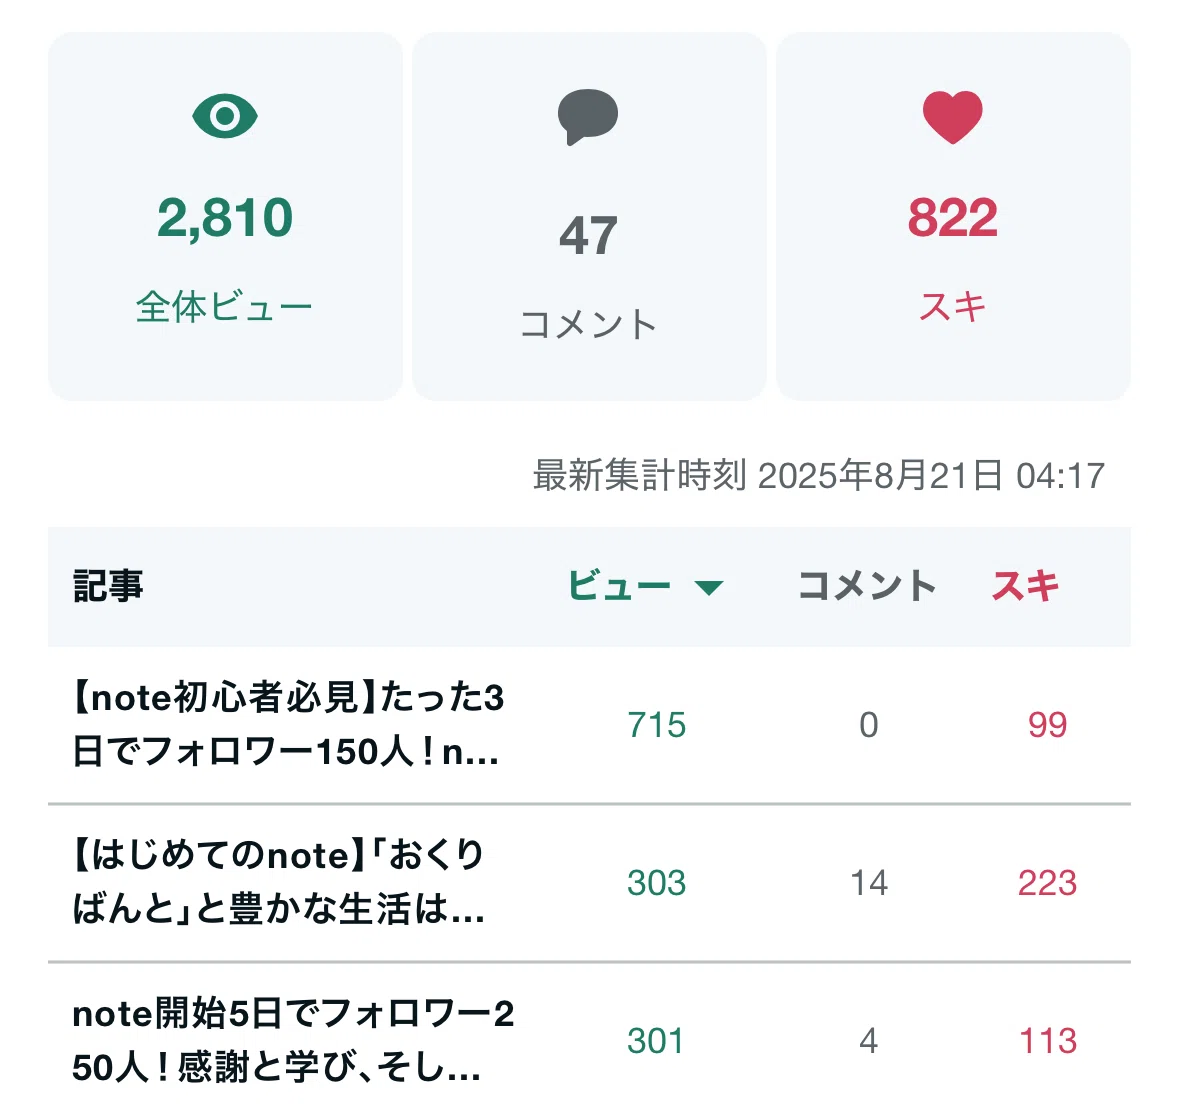1179x1110 pixels.
Task: Open the note開始5日でフォロワー article title
Action: [x=293, y=1040]
